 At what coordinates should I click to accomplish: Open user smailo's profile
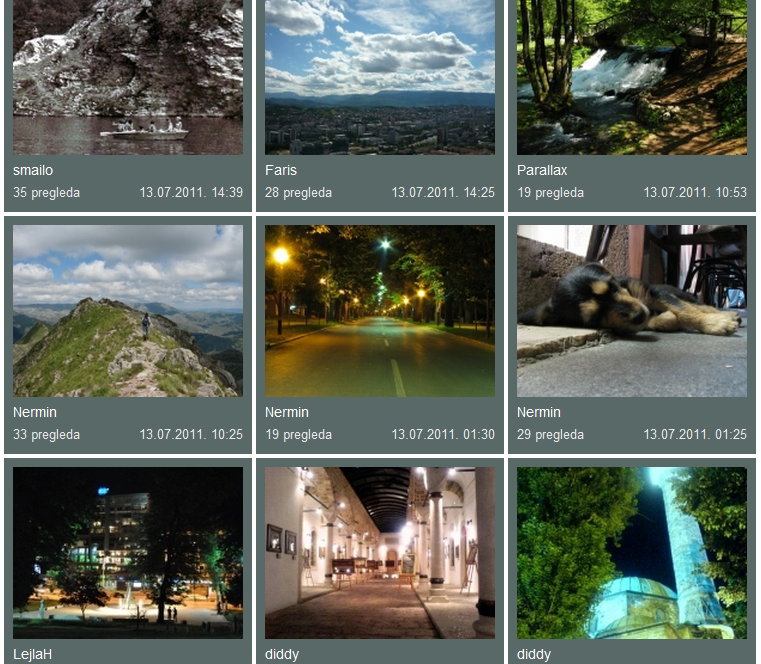click(x=33, y=170)
